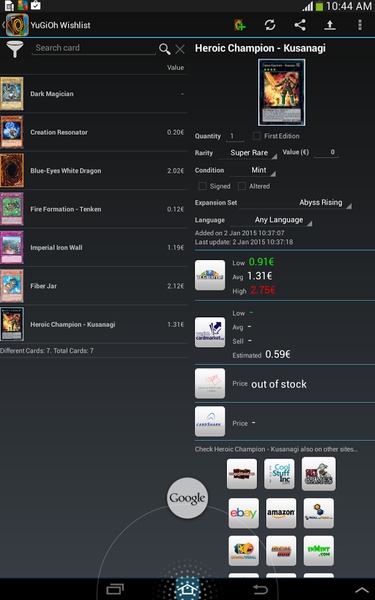Tap the Quantity field
This screenshot has width=375, height=600.
234,136
